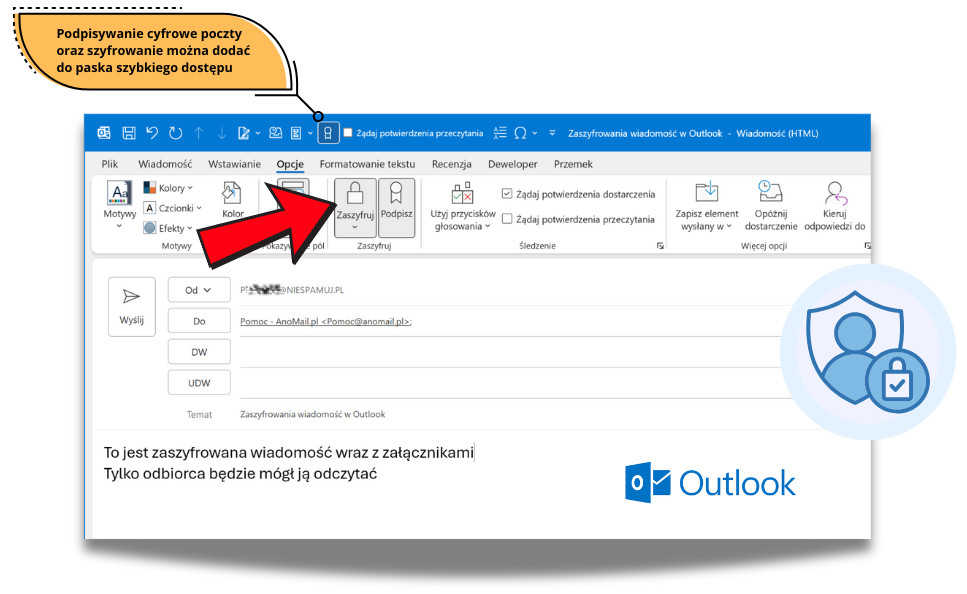Viewport: 967px width, 594px height.
Task: Switch to the Recenzja tab
Action: pyautogui.click(x=451, y=164)
